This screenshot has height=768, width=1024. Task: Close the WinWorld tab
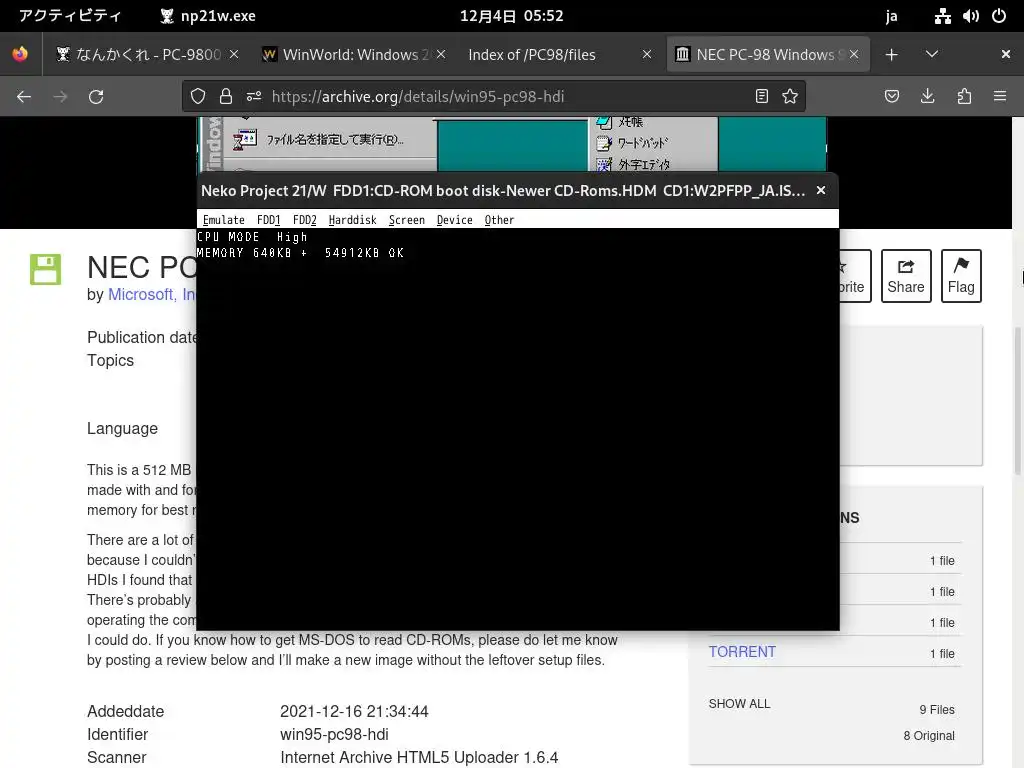tap(441, 55)
